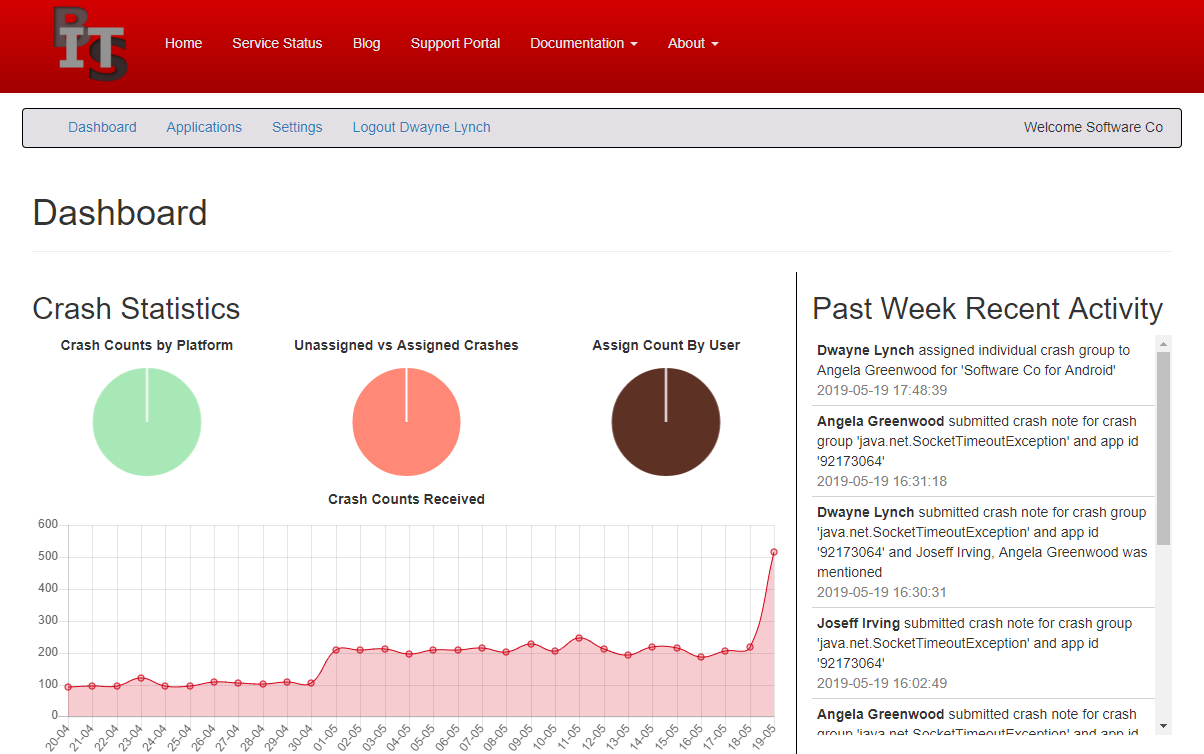The width and height of the screenshot is (1204, 754).
Task: Click the 23-04 data point on chart
Action: pos(141,678)
